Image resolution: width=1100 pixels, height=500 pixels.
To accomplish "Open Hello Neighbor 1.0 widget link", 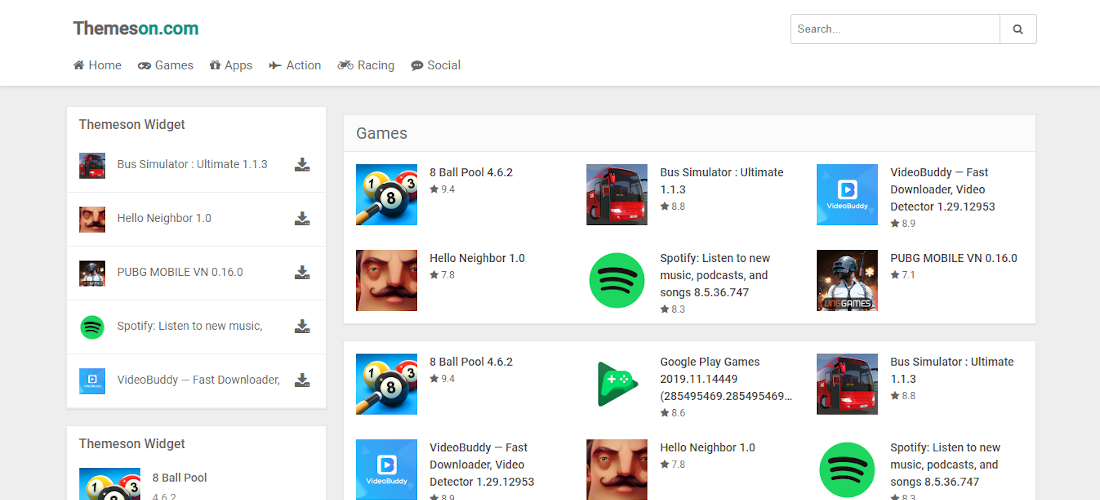I will (164, 218).
